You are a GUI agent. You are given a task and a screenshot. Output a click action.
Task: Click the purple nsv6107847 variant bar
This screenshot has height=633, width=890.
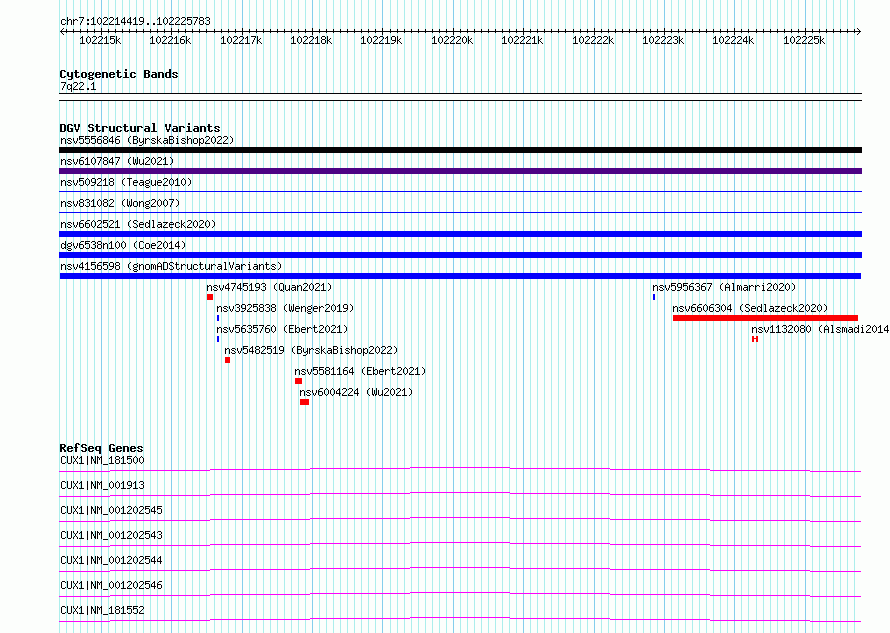460,171
